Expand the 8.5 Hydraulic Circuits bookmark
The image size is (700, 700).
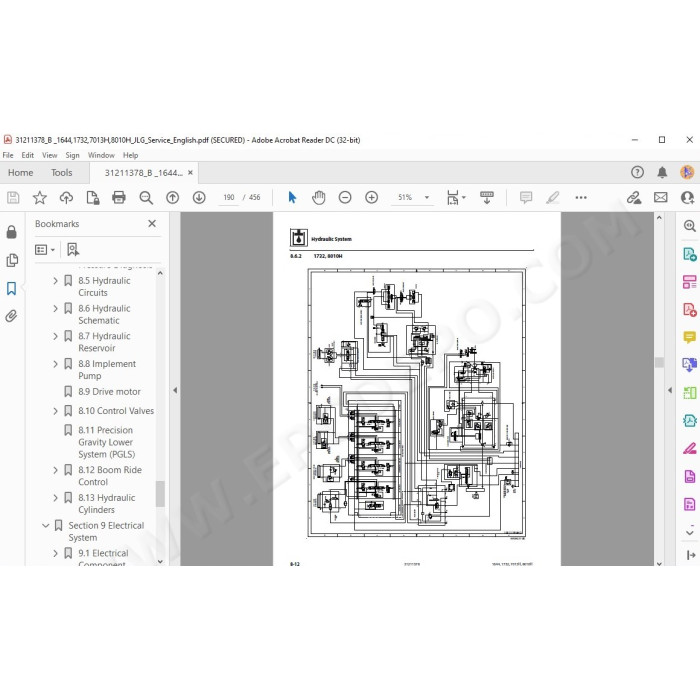(x=55, y=281)
